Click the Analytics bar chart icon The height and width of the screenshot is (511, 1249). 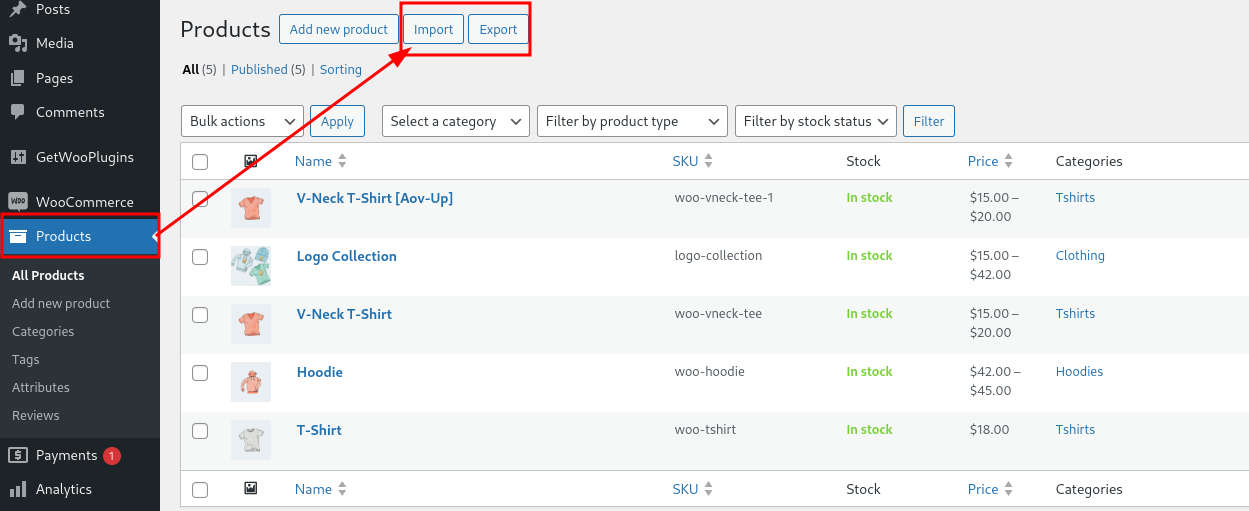coord(17,489)
